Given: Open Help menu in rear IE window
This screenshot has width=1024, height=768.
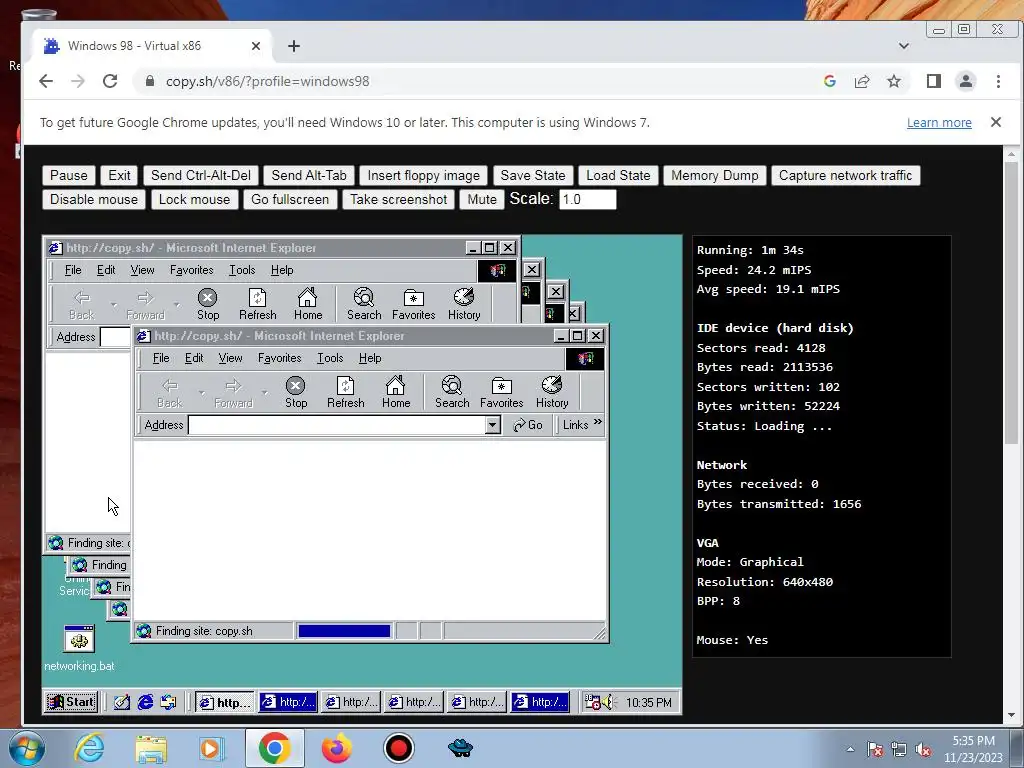Looking at the screenshot, I should pyautogui.click(x=281, y=270).
